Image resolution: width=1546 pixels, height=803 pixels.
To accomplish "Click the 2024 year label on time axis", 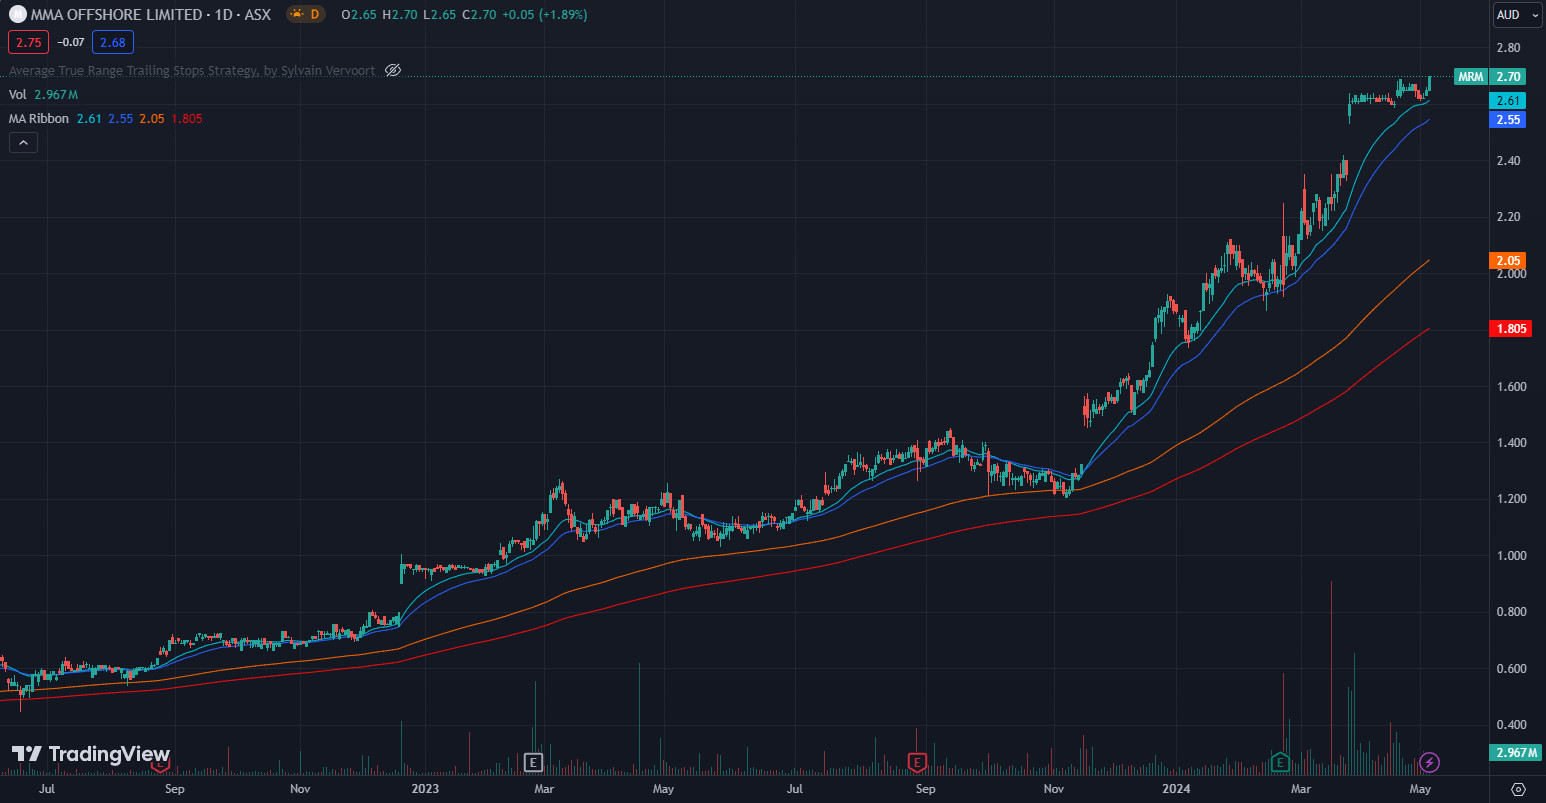I will [x=1176, y=789].
